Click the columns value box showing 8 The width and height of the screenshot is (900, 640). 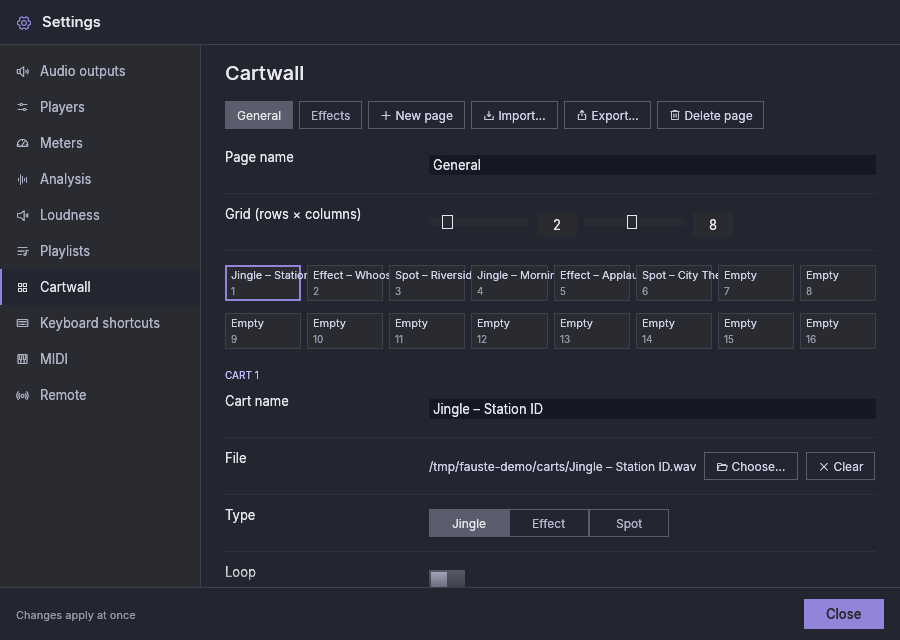(x=713, y=225)
